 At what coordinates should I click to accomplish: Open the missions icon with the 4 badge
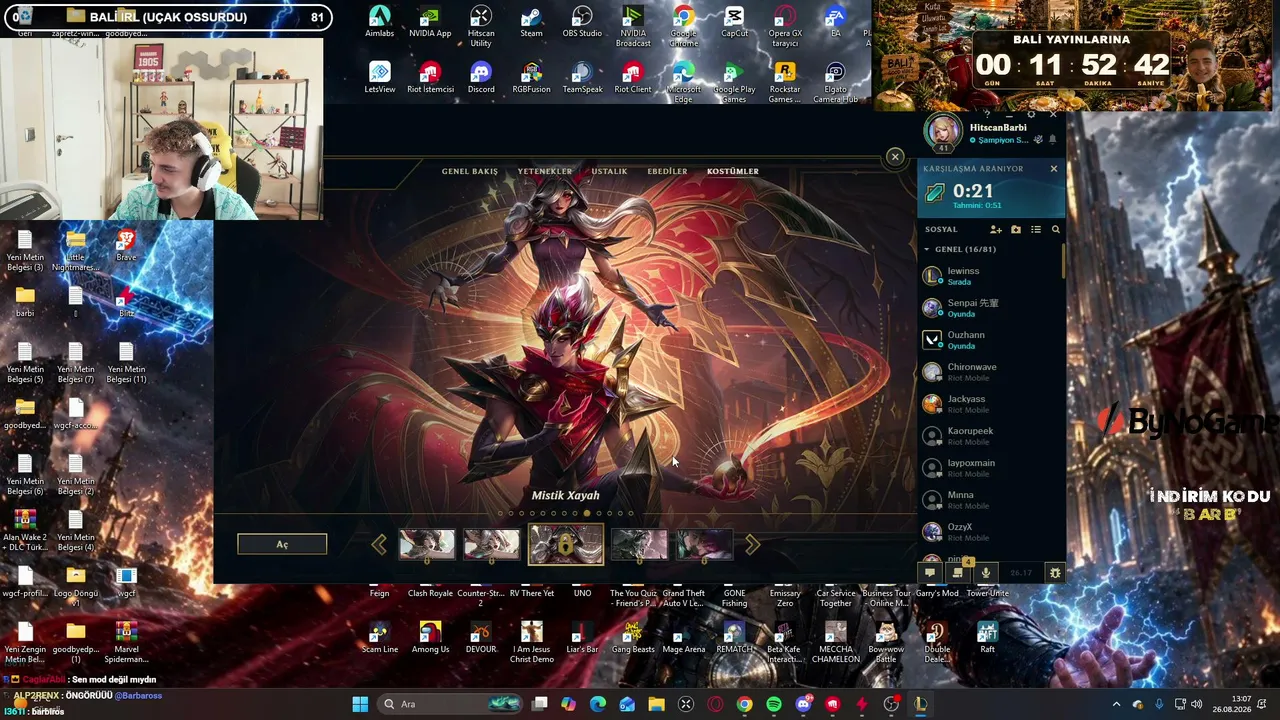click(958, 573)
